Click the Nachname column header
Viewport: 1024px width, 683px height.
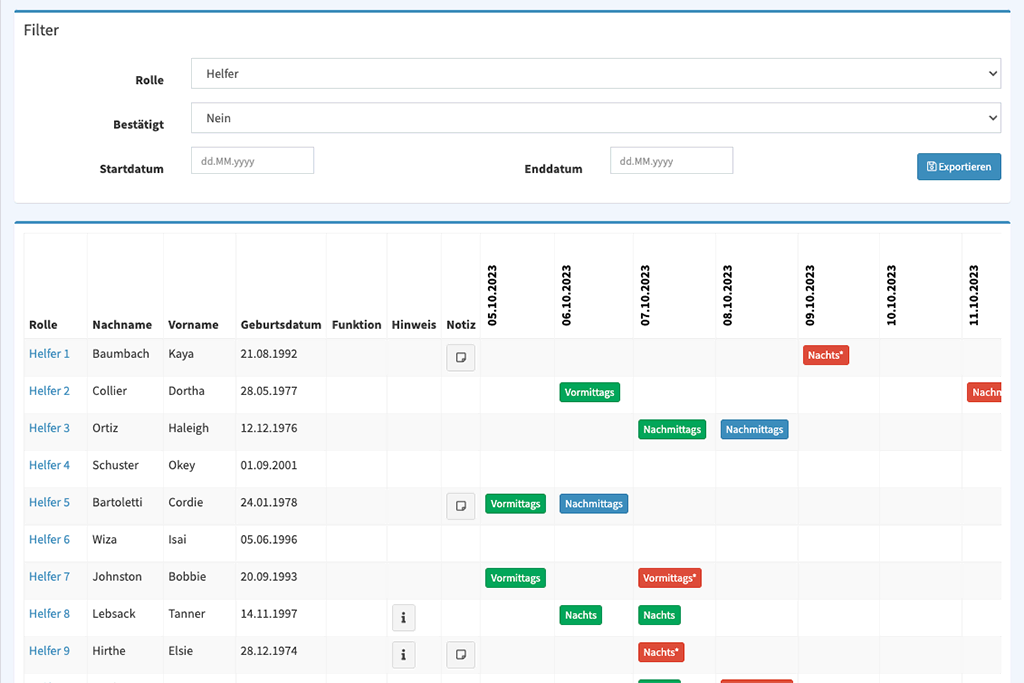[122, 325]
